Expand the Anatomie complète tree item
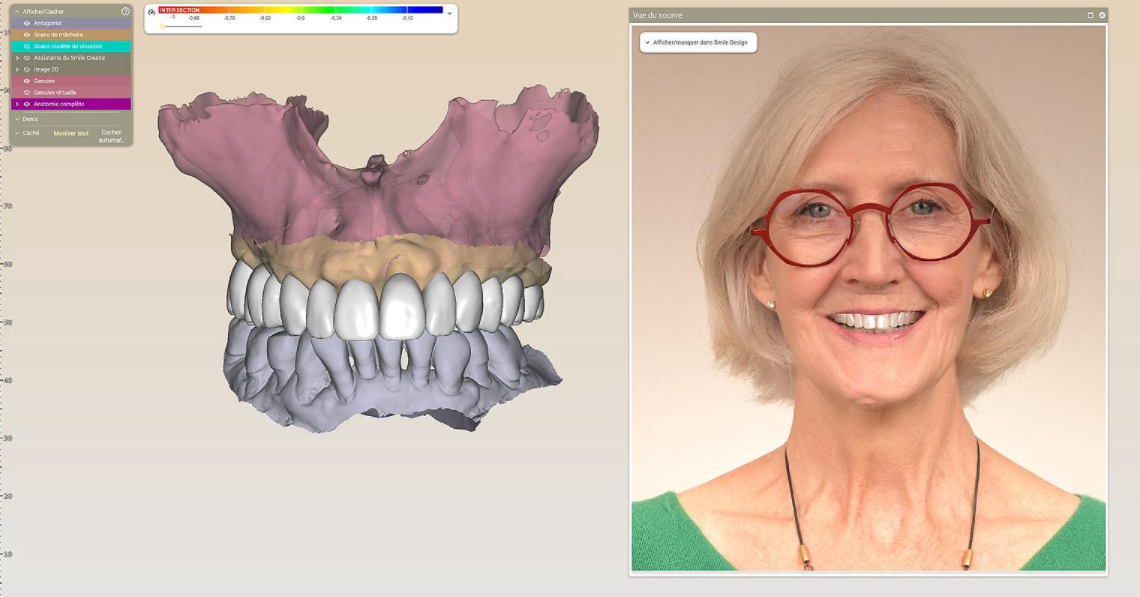 17,104
